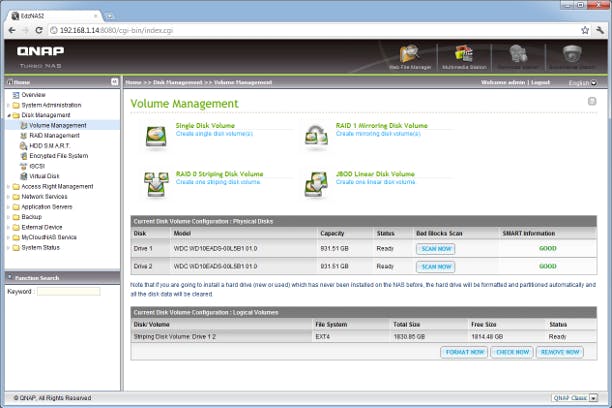Click the RAID 1 Mirroring volume icon
This screenshot has height=408, width=612.
pyautogui.click(x=316, y=137)
